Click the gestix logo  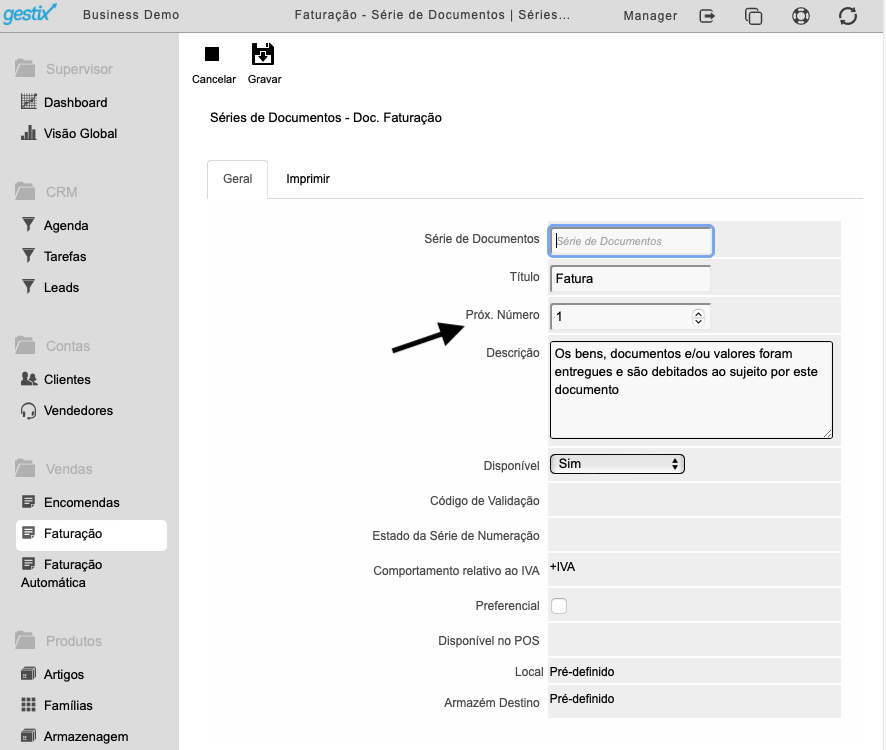pos(30,14)
